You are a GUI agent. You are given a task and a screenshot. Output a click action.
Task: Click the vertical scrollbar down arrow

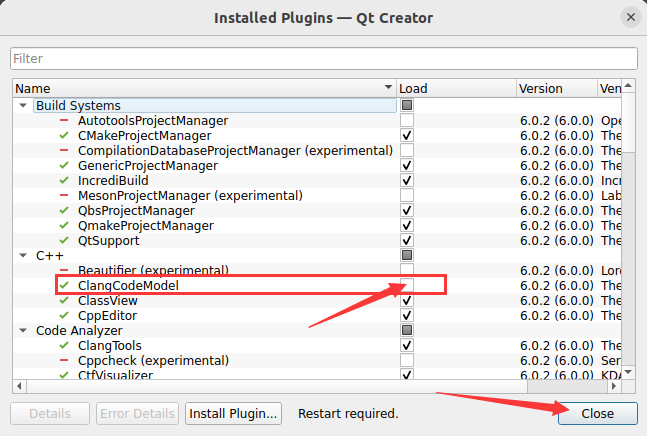[x=628, y=372]
